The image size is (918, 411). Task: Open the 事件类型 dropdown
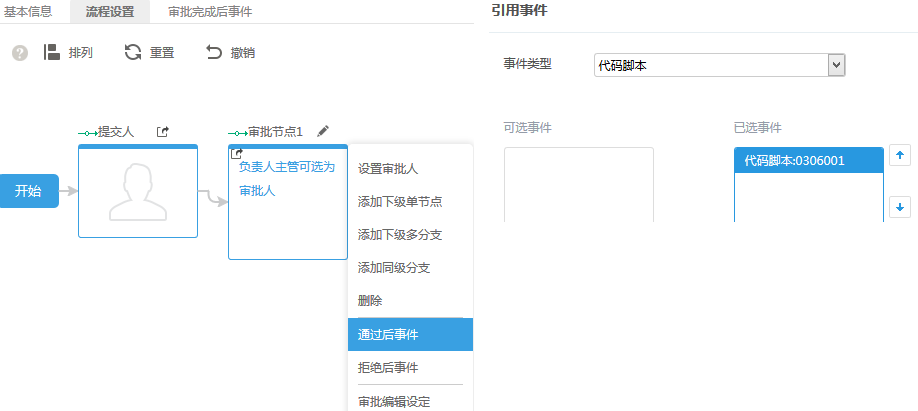(x=837, y=65)
